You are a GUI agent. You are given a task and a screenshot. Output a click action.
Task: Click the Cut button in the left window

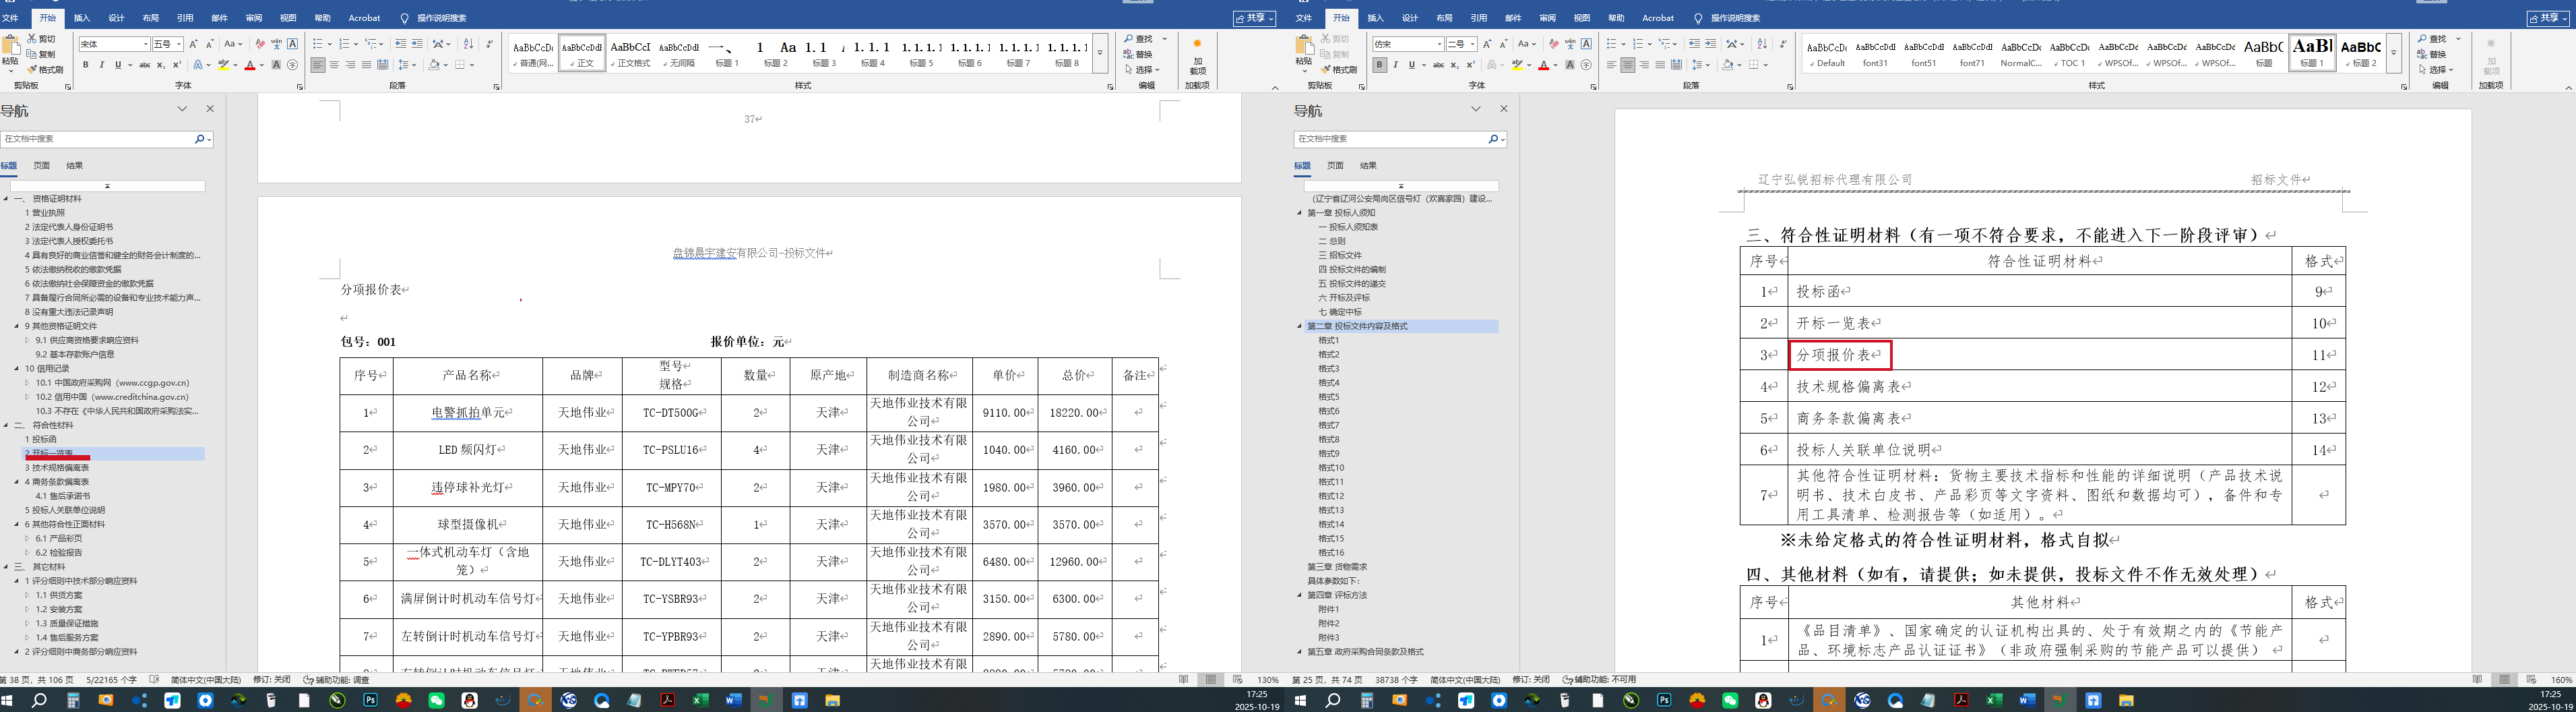point(41,39)
